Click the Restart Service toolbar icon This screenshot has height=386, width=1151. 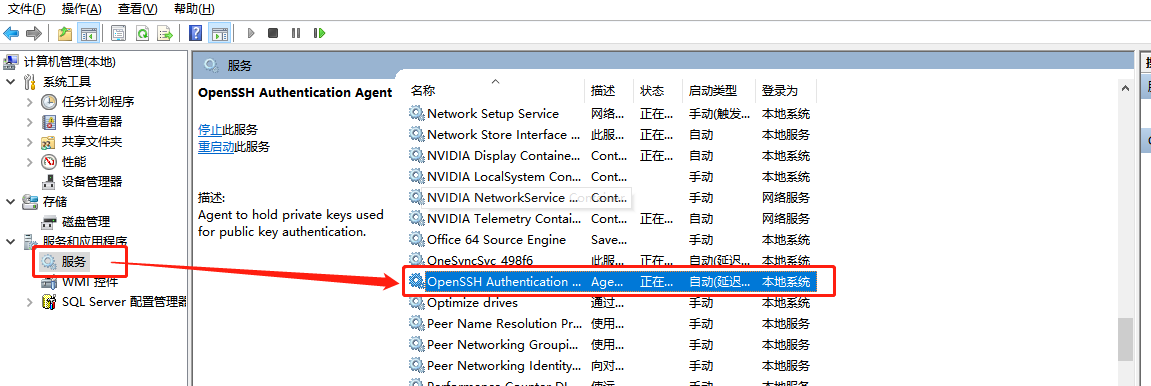tap(319, 33)
